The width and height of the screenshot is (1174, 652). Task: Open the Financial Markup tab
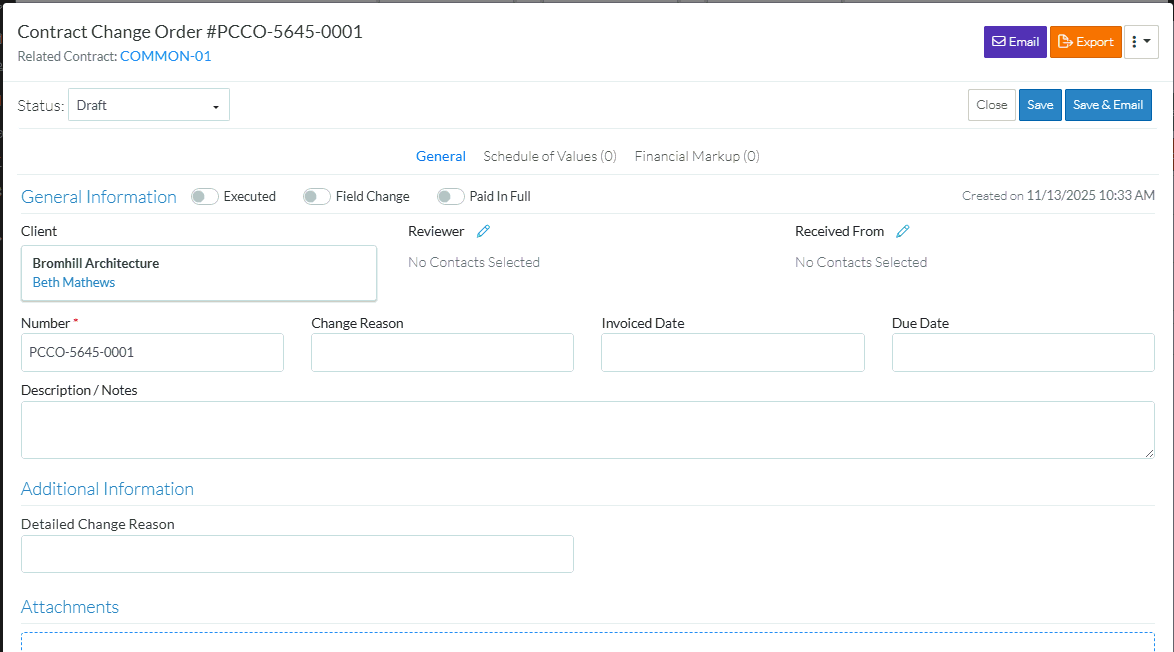(696, 156)
